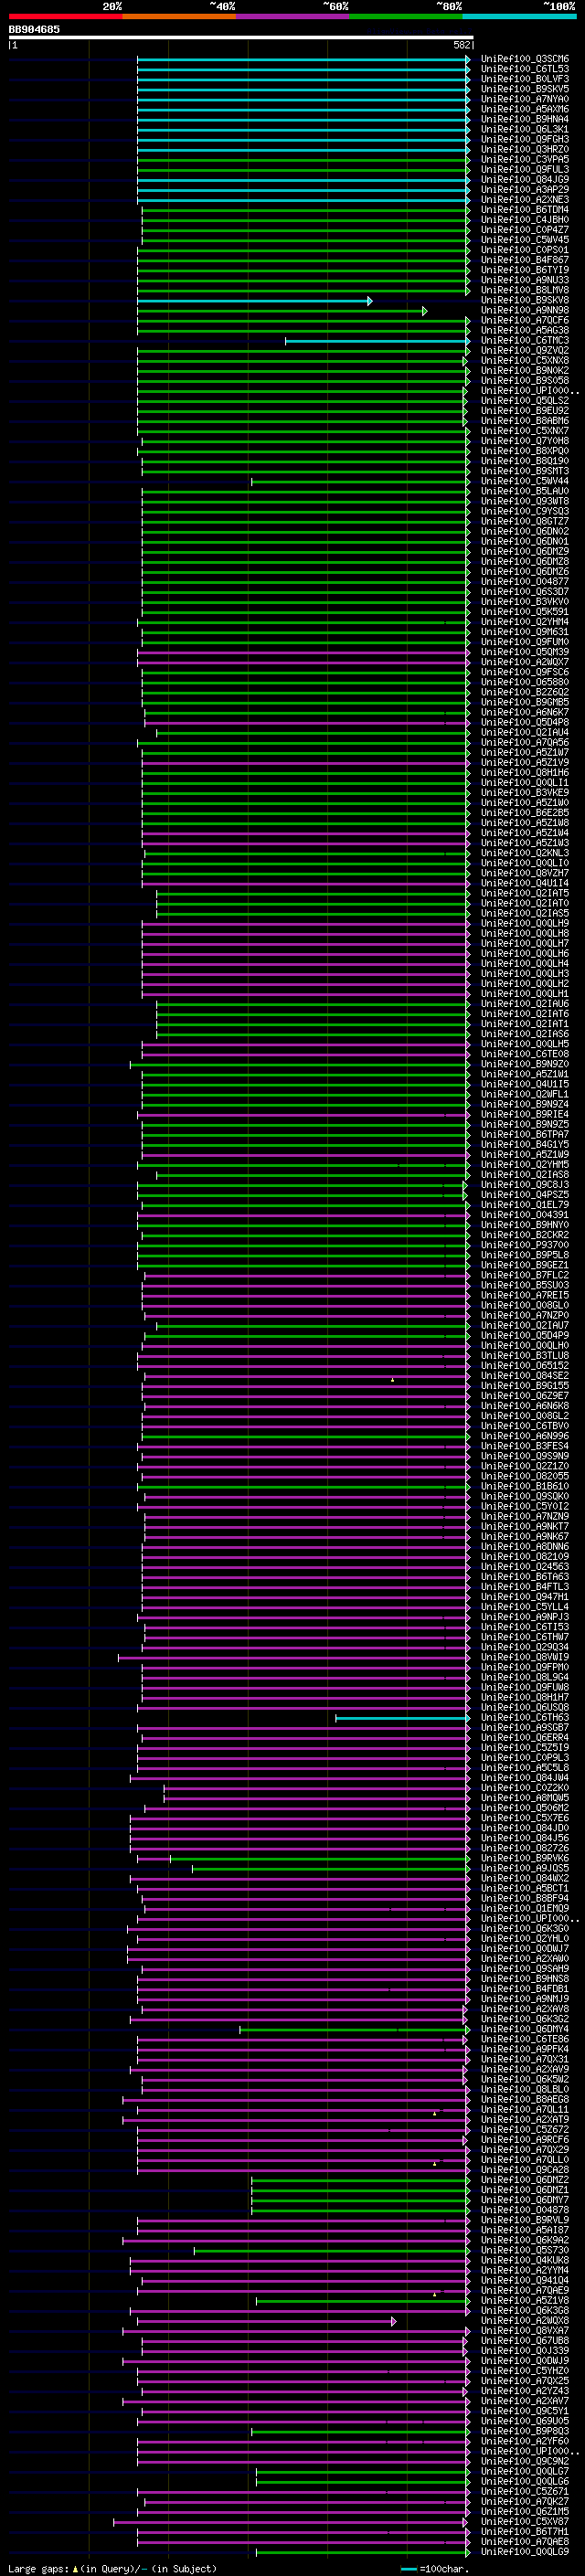The width and height of the screenshot is (585, 2576).
Task: Click hit label UniRef100_A3AP29
Action: pos(525,190)
